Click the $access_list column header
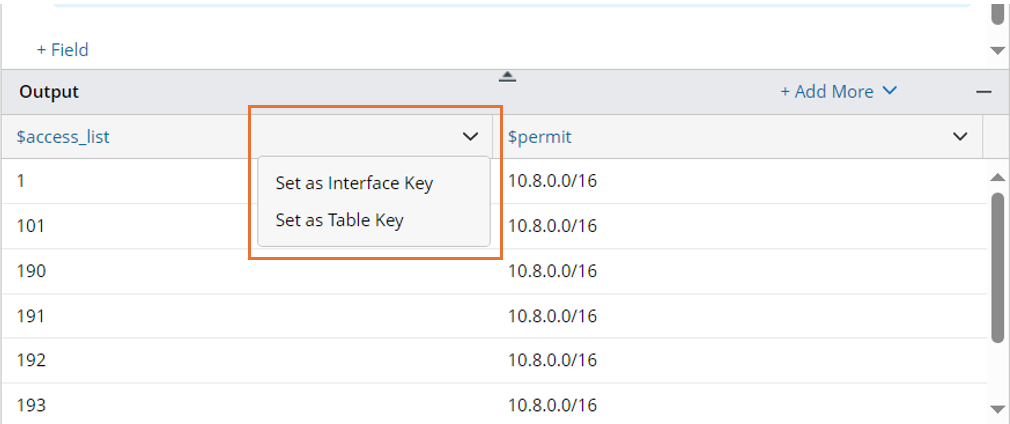Screen dimensions: 1010x424 point(63,137)
